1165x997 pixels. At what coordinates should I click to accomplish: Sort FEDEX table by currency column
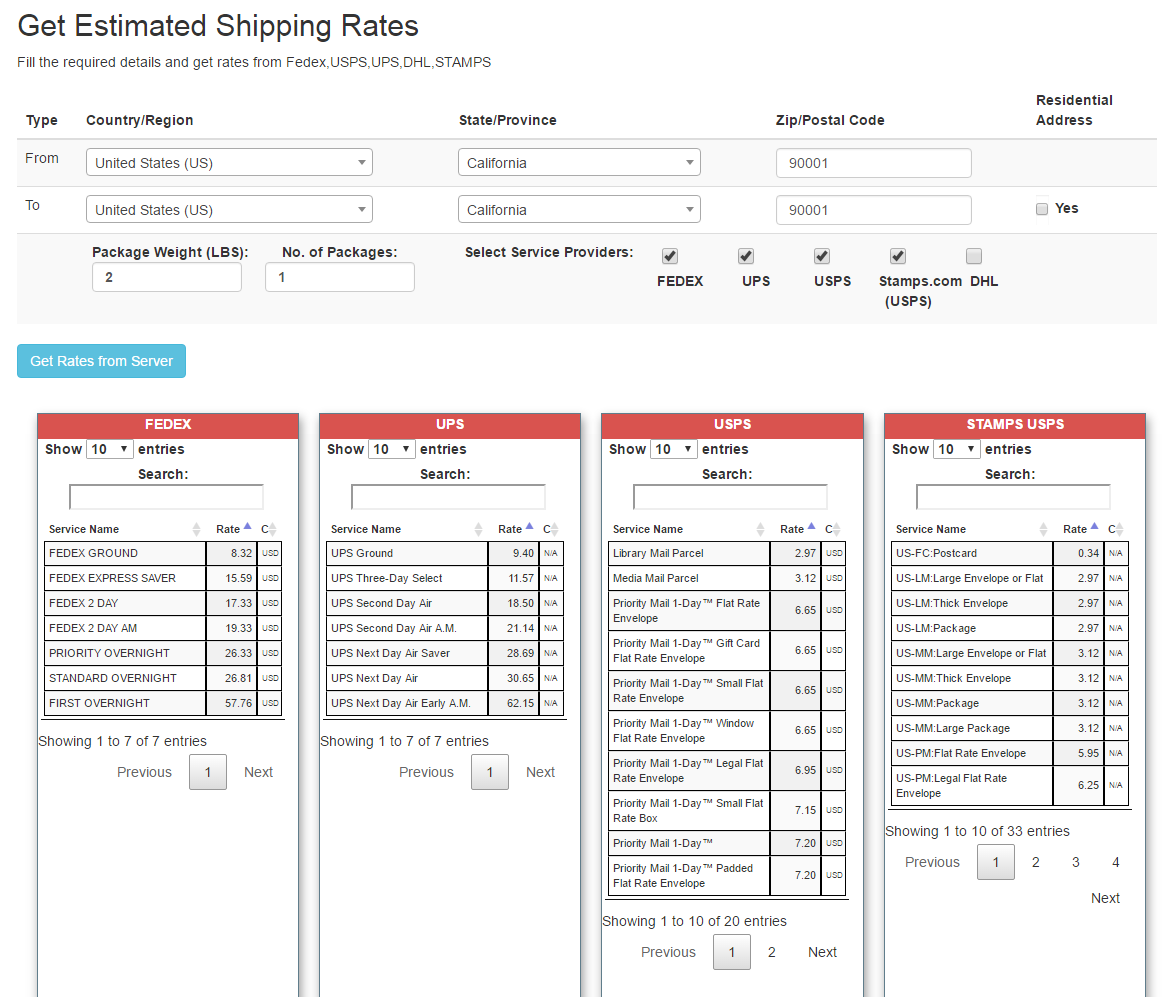click(x=269, y=529)
